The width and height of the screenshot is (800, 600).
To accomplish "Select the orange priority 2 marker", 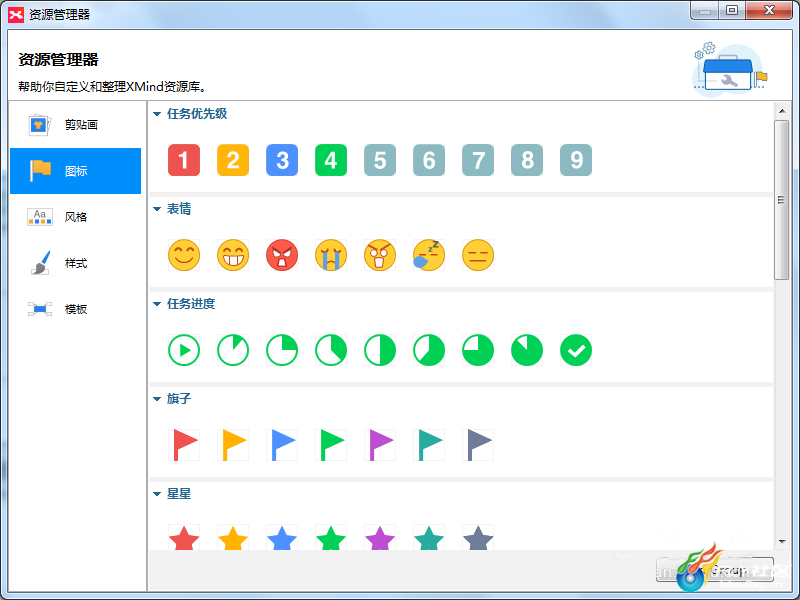I will click(x=233, y=160).
